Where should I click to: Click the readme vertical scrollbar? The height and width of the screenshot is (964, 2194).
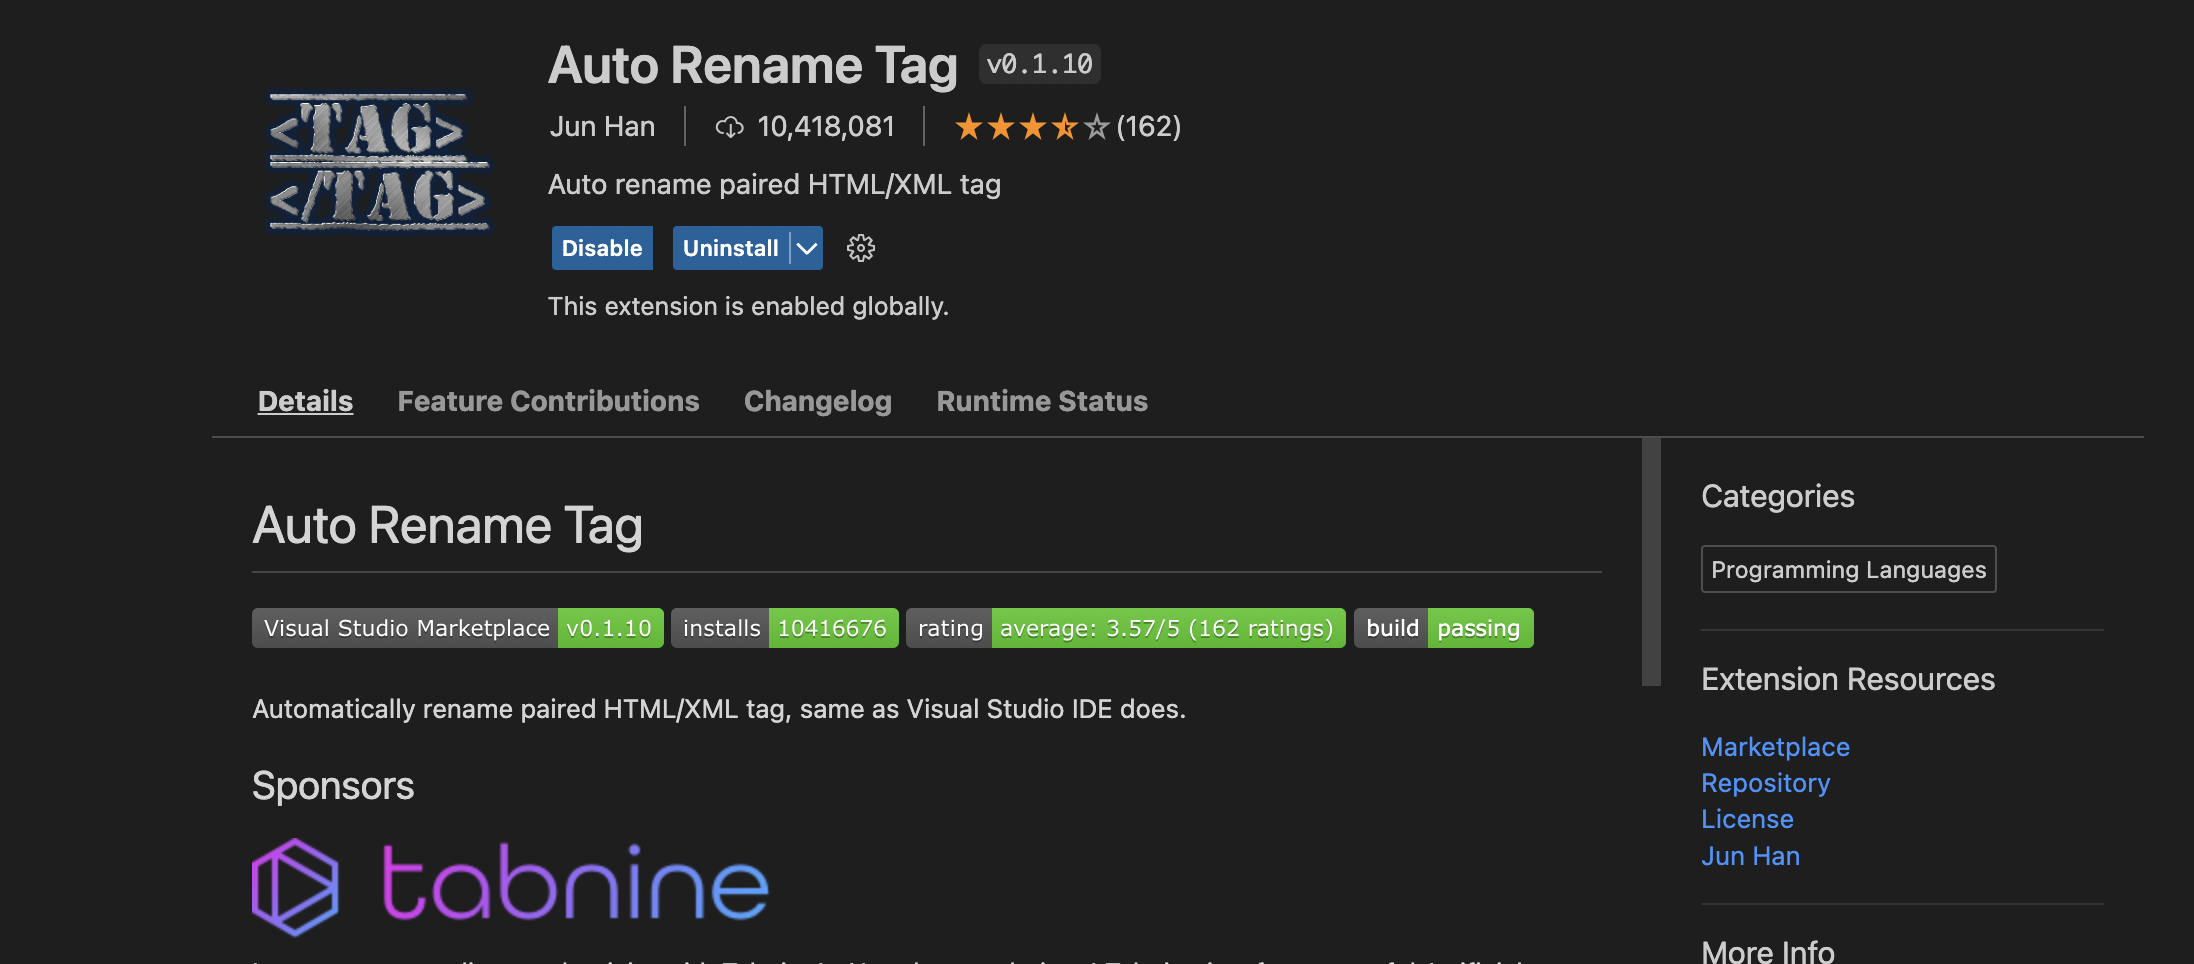pyautogui.click(x=1651, y=561)
